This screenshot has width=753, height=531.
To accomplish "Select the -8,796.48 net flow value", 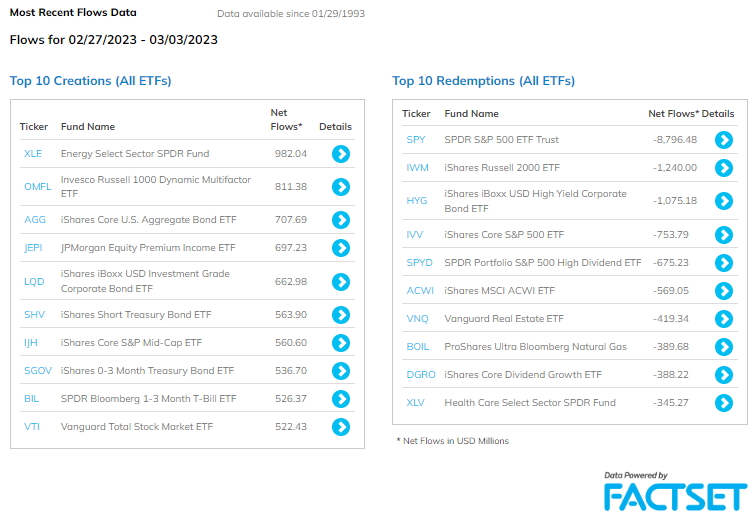I will (x=675, y=140).
